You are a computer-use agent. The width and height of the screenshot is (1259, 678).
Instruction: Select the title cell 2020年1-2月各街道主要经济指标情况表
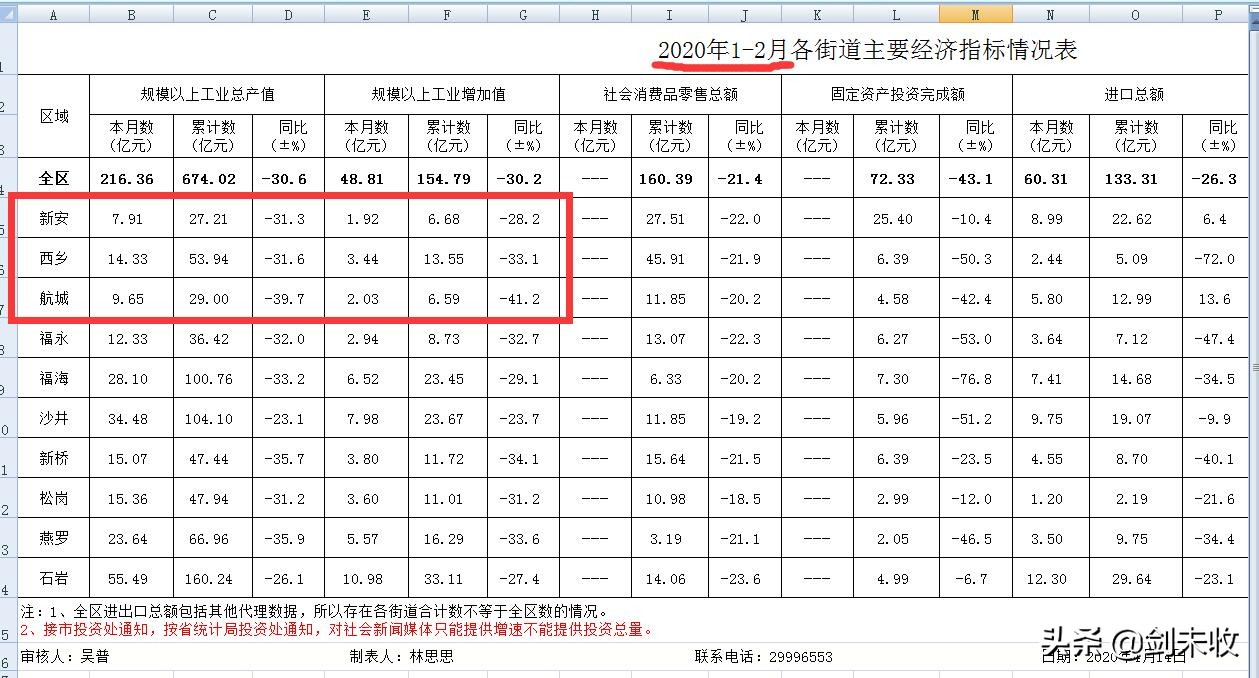(868, 50)
